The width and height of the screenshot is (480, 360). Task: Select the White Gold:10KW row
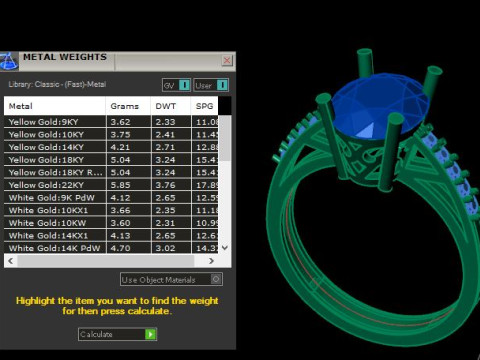point(111,223)
